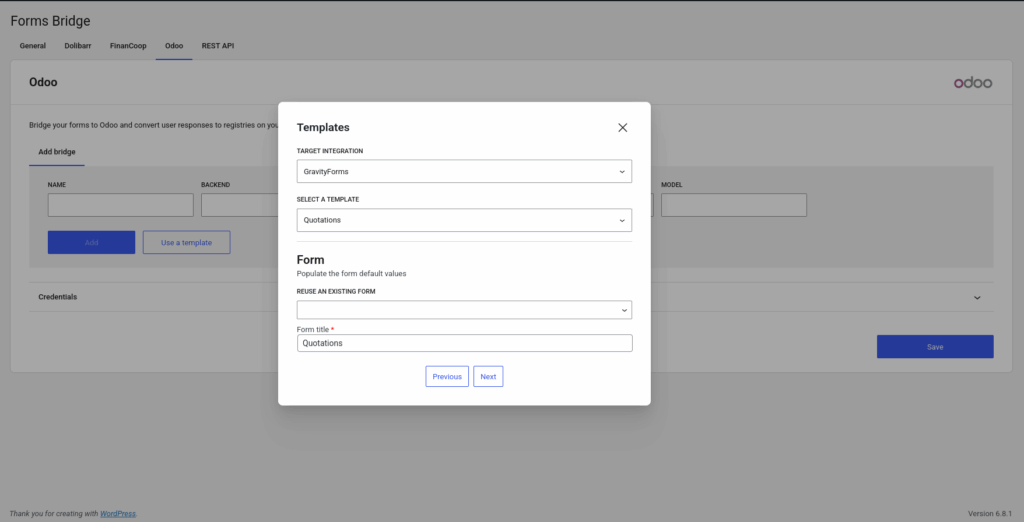Open the Reuse an Existing Form dropdown
This screenshot has width=1024, height=522.
point(464,310)
